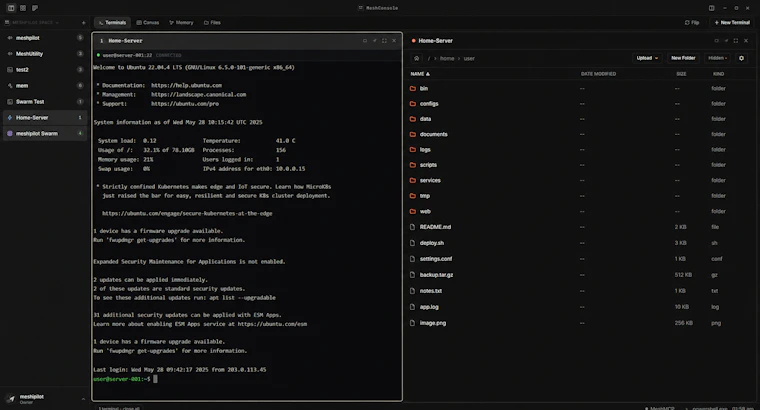The width and height of the screenshot is (760, 410).
Task: Click the file panel pin icon
Action: 726,41
